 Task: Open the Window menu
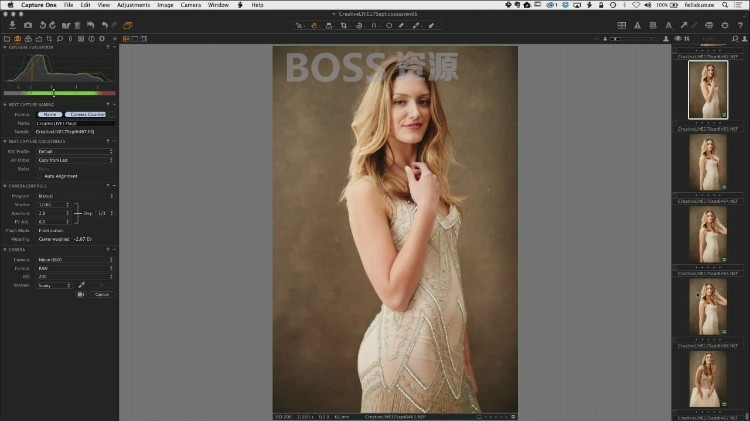click(218, 5)
